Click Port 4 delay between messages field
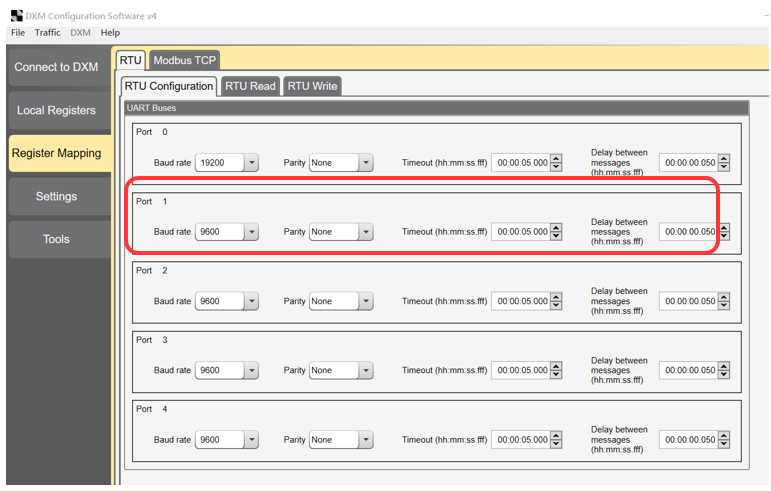Image resolution: width=771 pixels, height=491 pixels. tap(689, 440)
